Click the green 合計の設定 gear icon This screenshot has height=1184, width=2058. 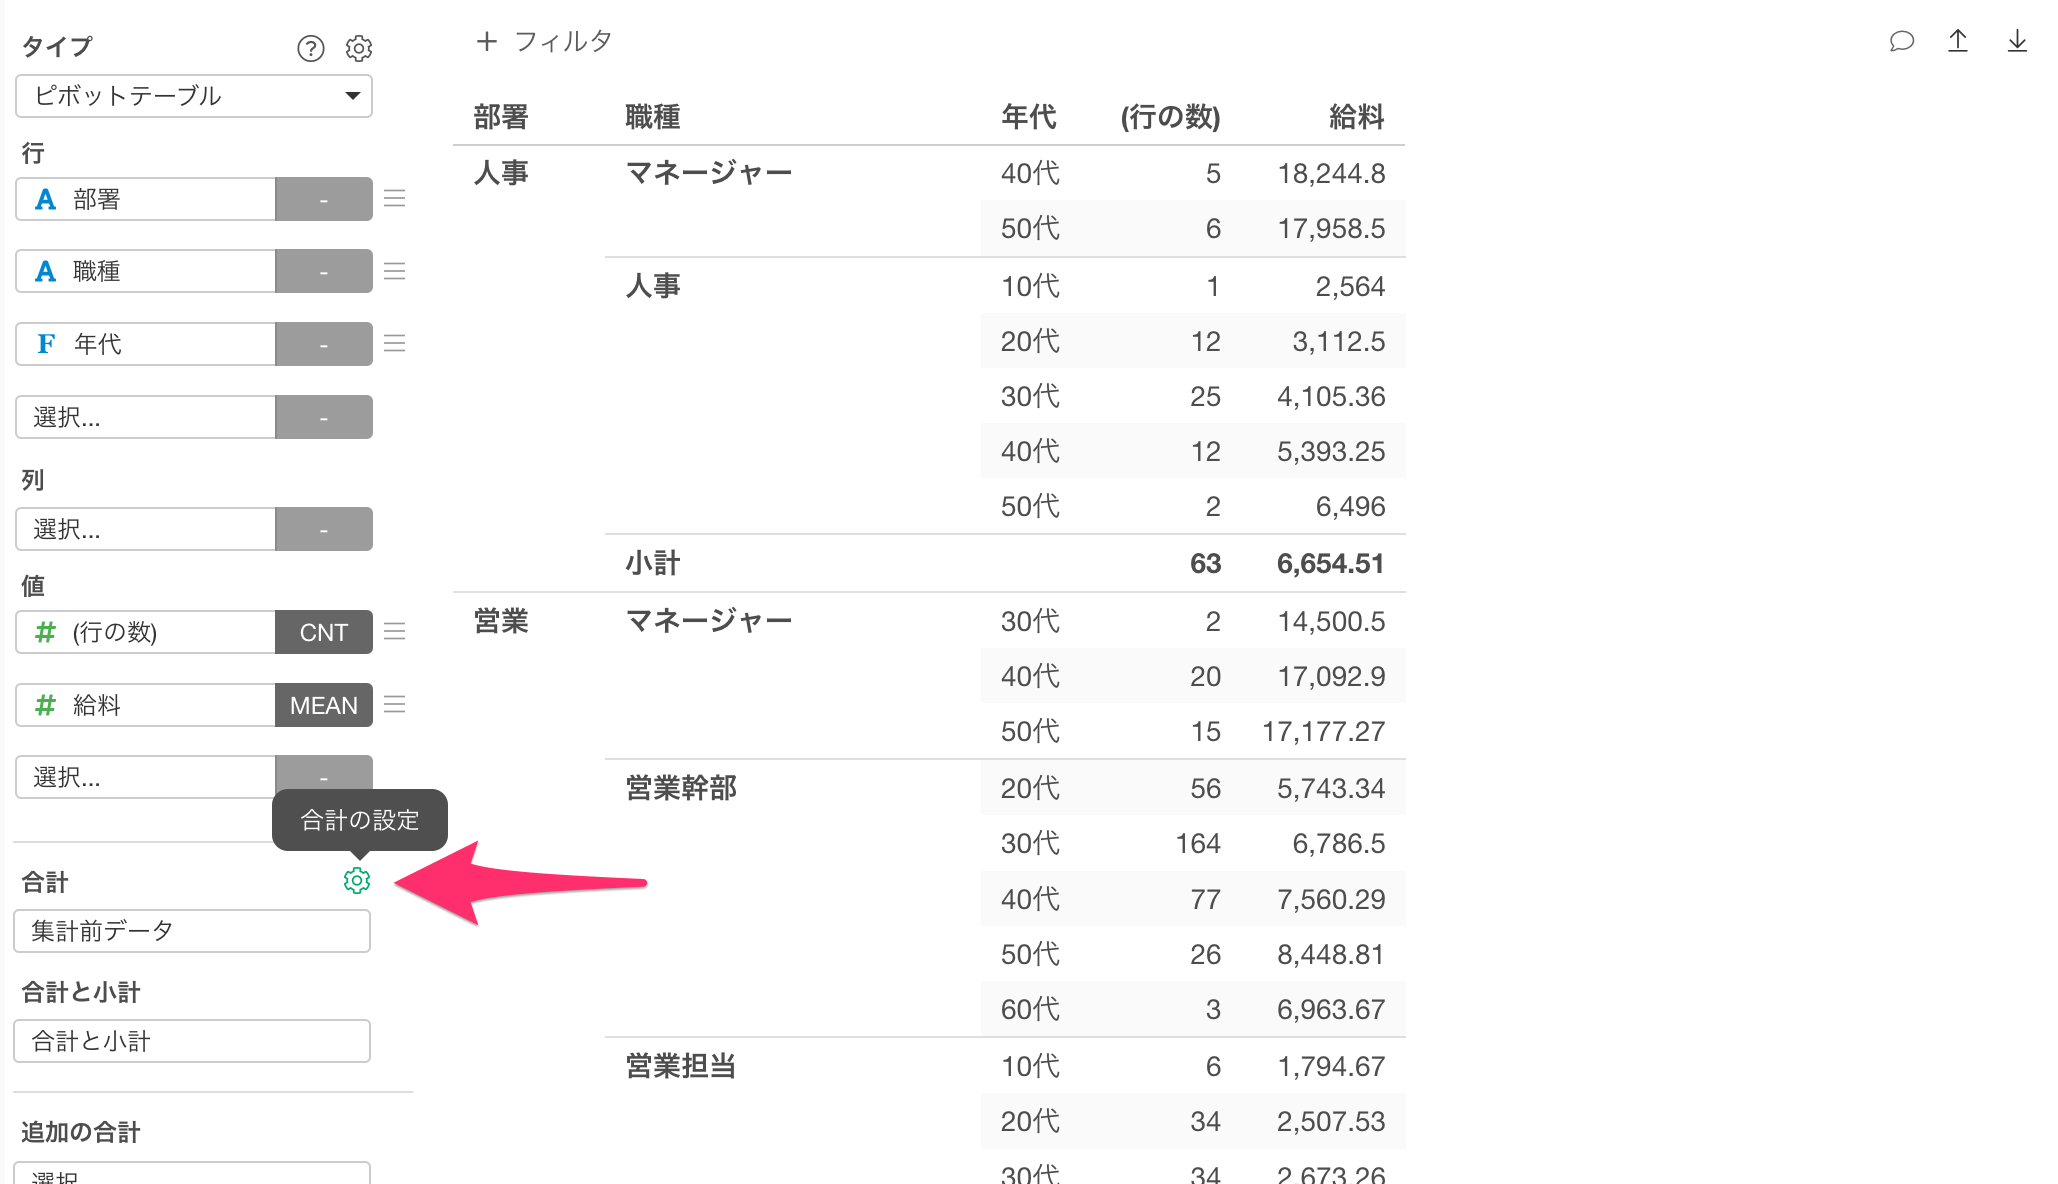[357, 880]
